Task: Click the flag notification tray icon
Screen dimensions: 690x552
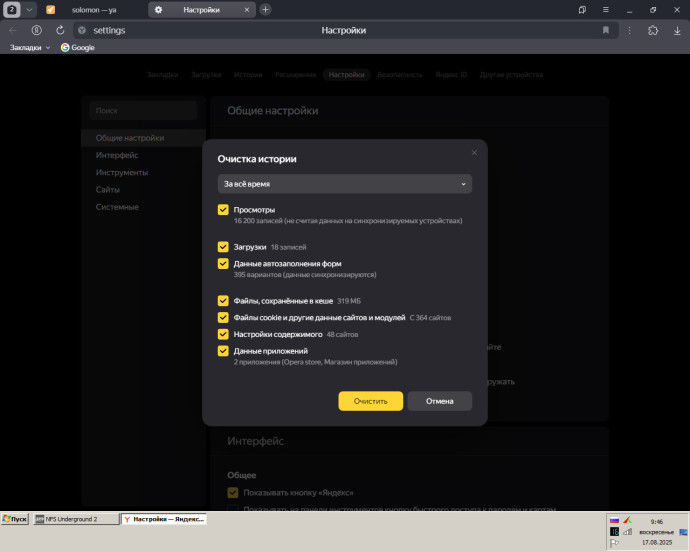Action: 614,543
